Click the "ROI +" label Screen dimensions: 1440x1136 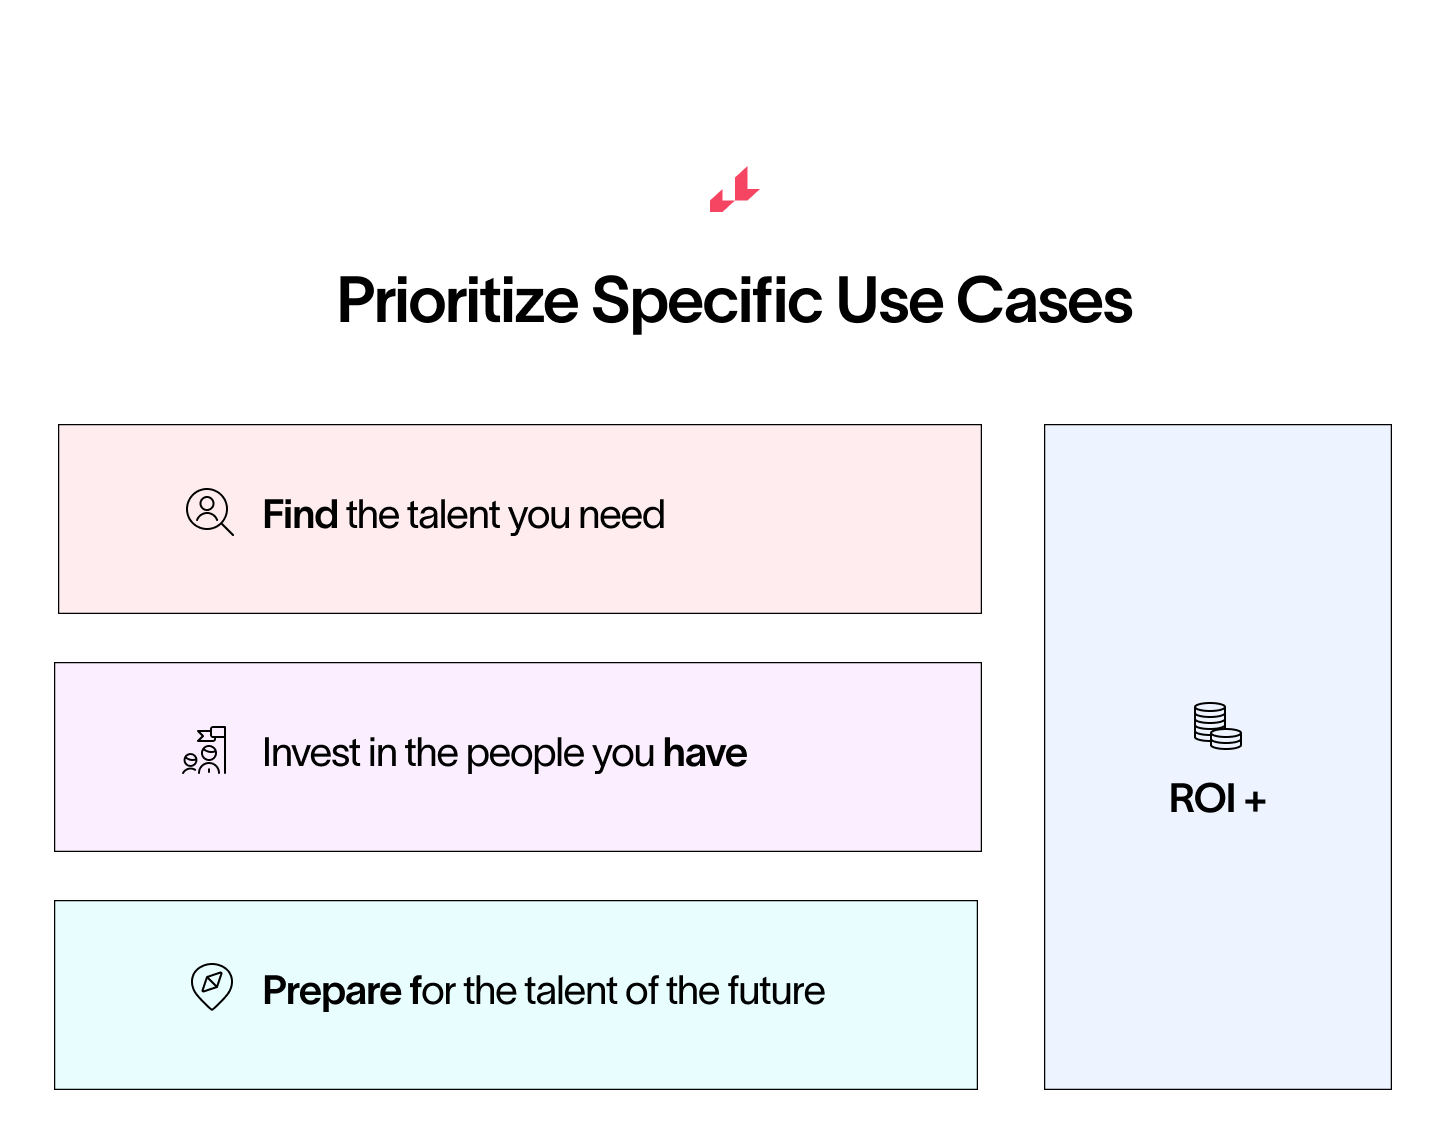pyautogui.click(x=1217, y=799)
